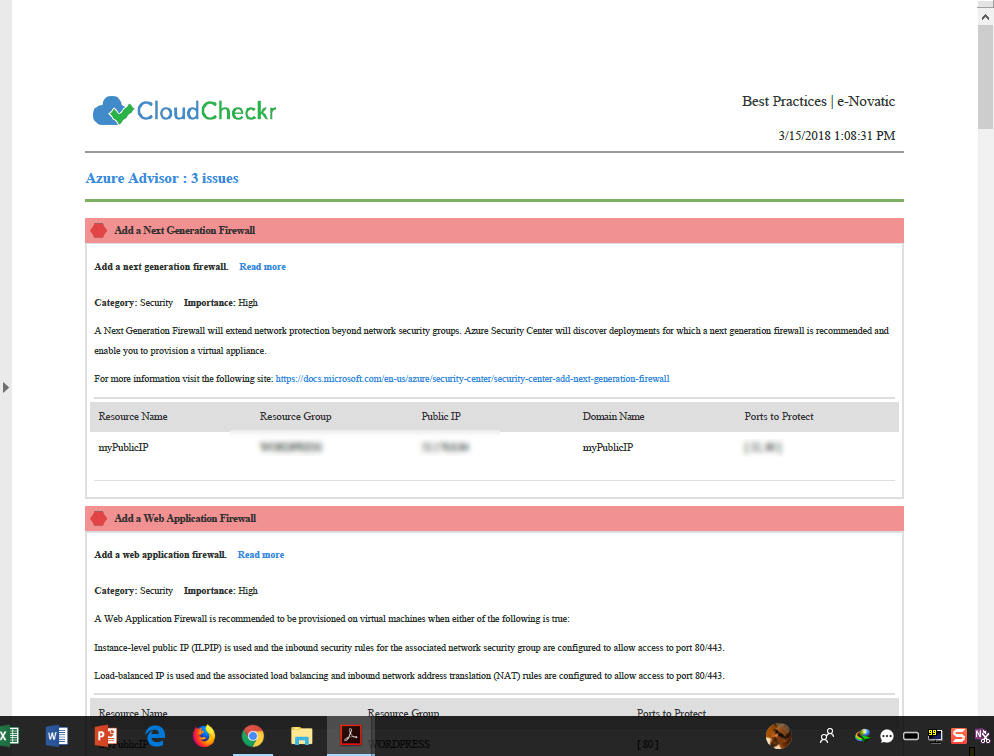The width and height of the screenshot is (994, 756).
Task: Click the Ports to Protect header in the first table
Action: click(779, 416)
